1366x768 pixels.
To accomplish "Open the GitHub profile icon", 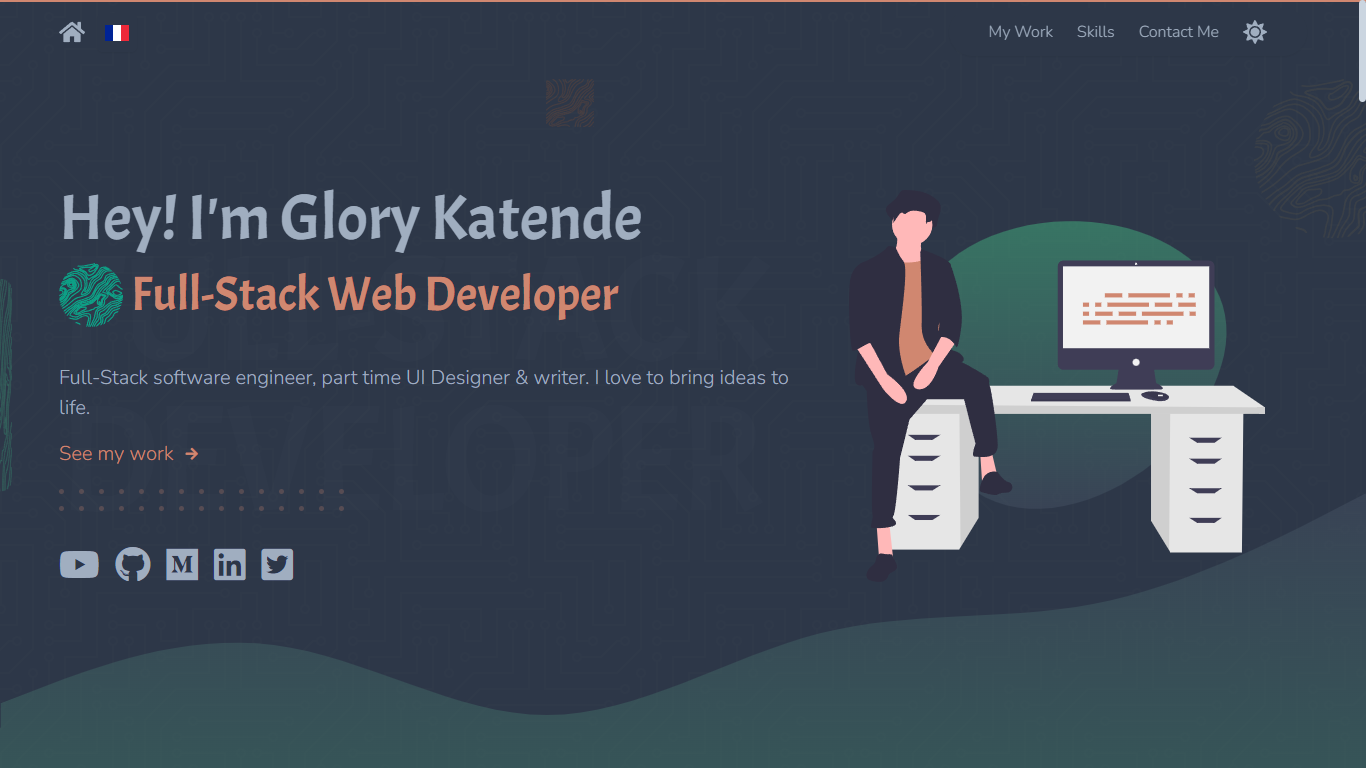I will click(x=133, y=565).
